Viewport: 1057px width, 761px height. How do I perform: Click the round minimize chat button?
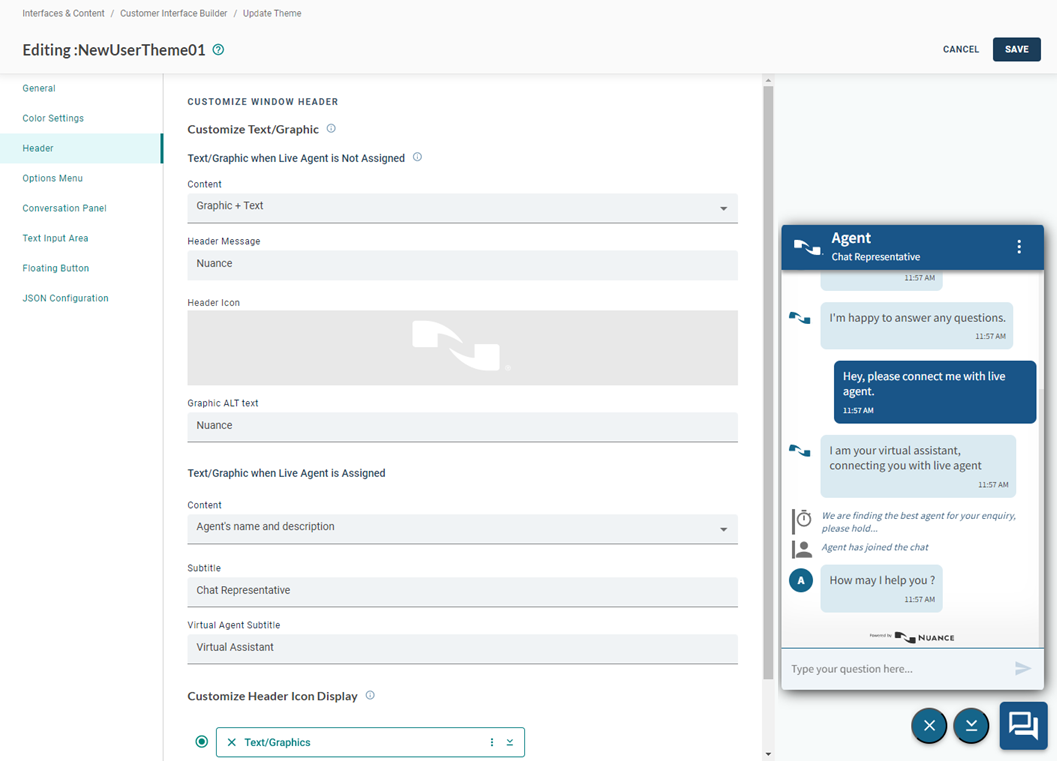pos(971,726)
